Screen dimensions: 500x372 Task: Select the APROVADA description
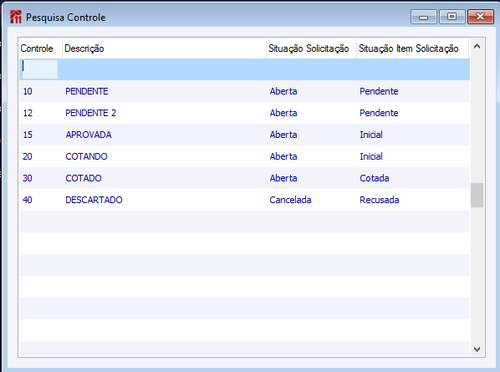click(x=88, y=135)
